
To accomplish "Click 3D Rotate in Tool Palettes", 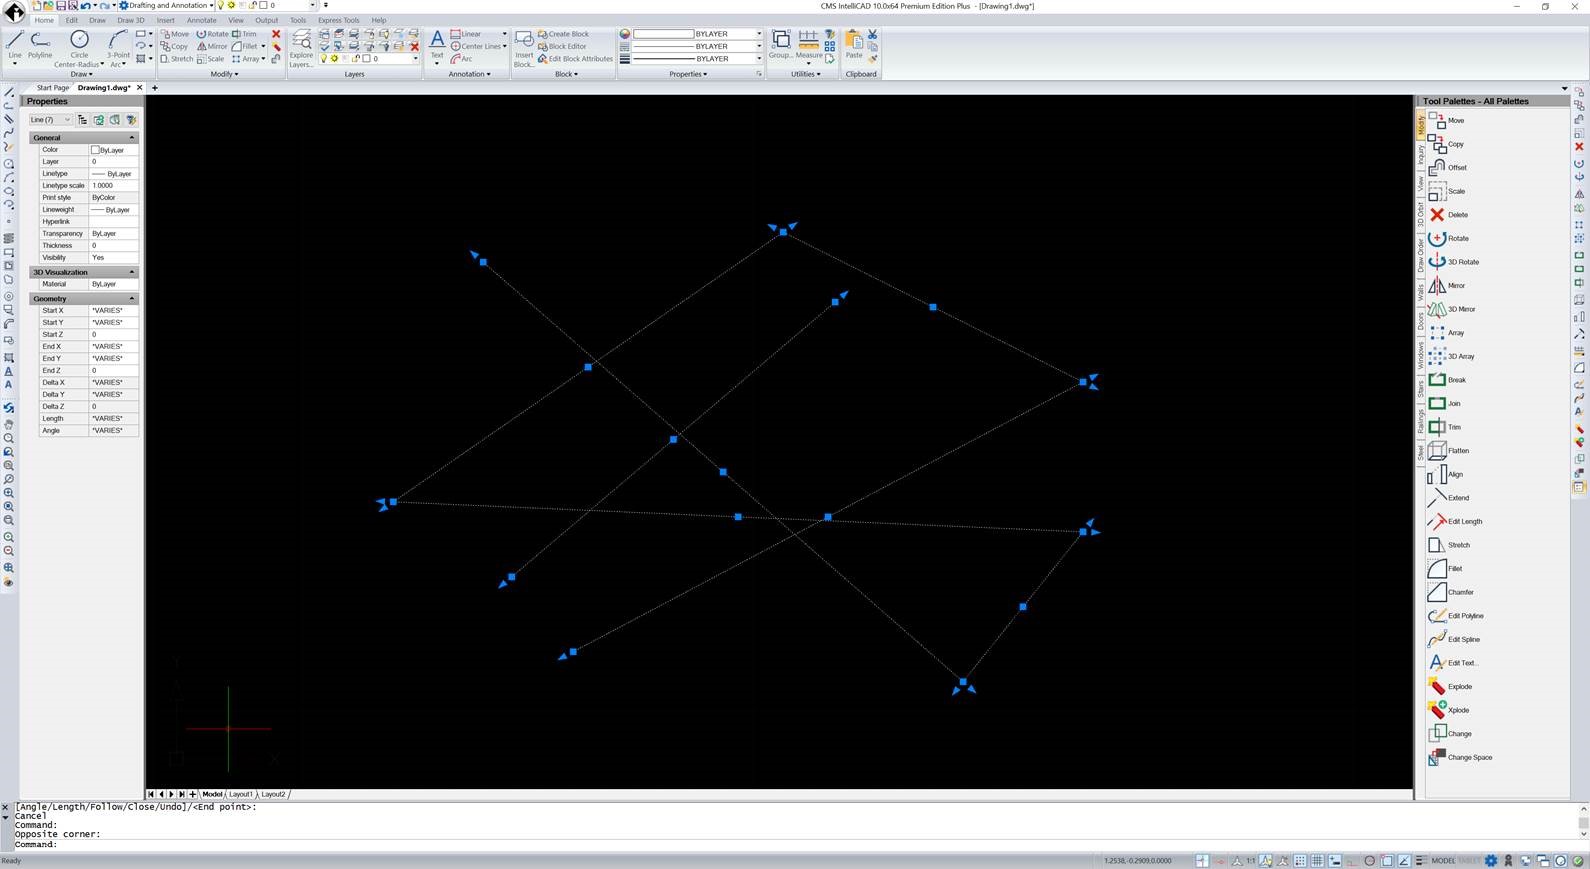I will tap(1453, 262).
